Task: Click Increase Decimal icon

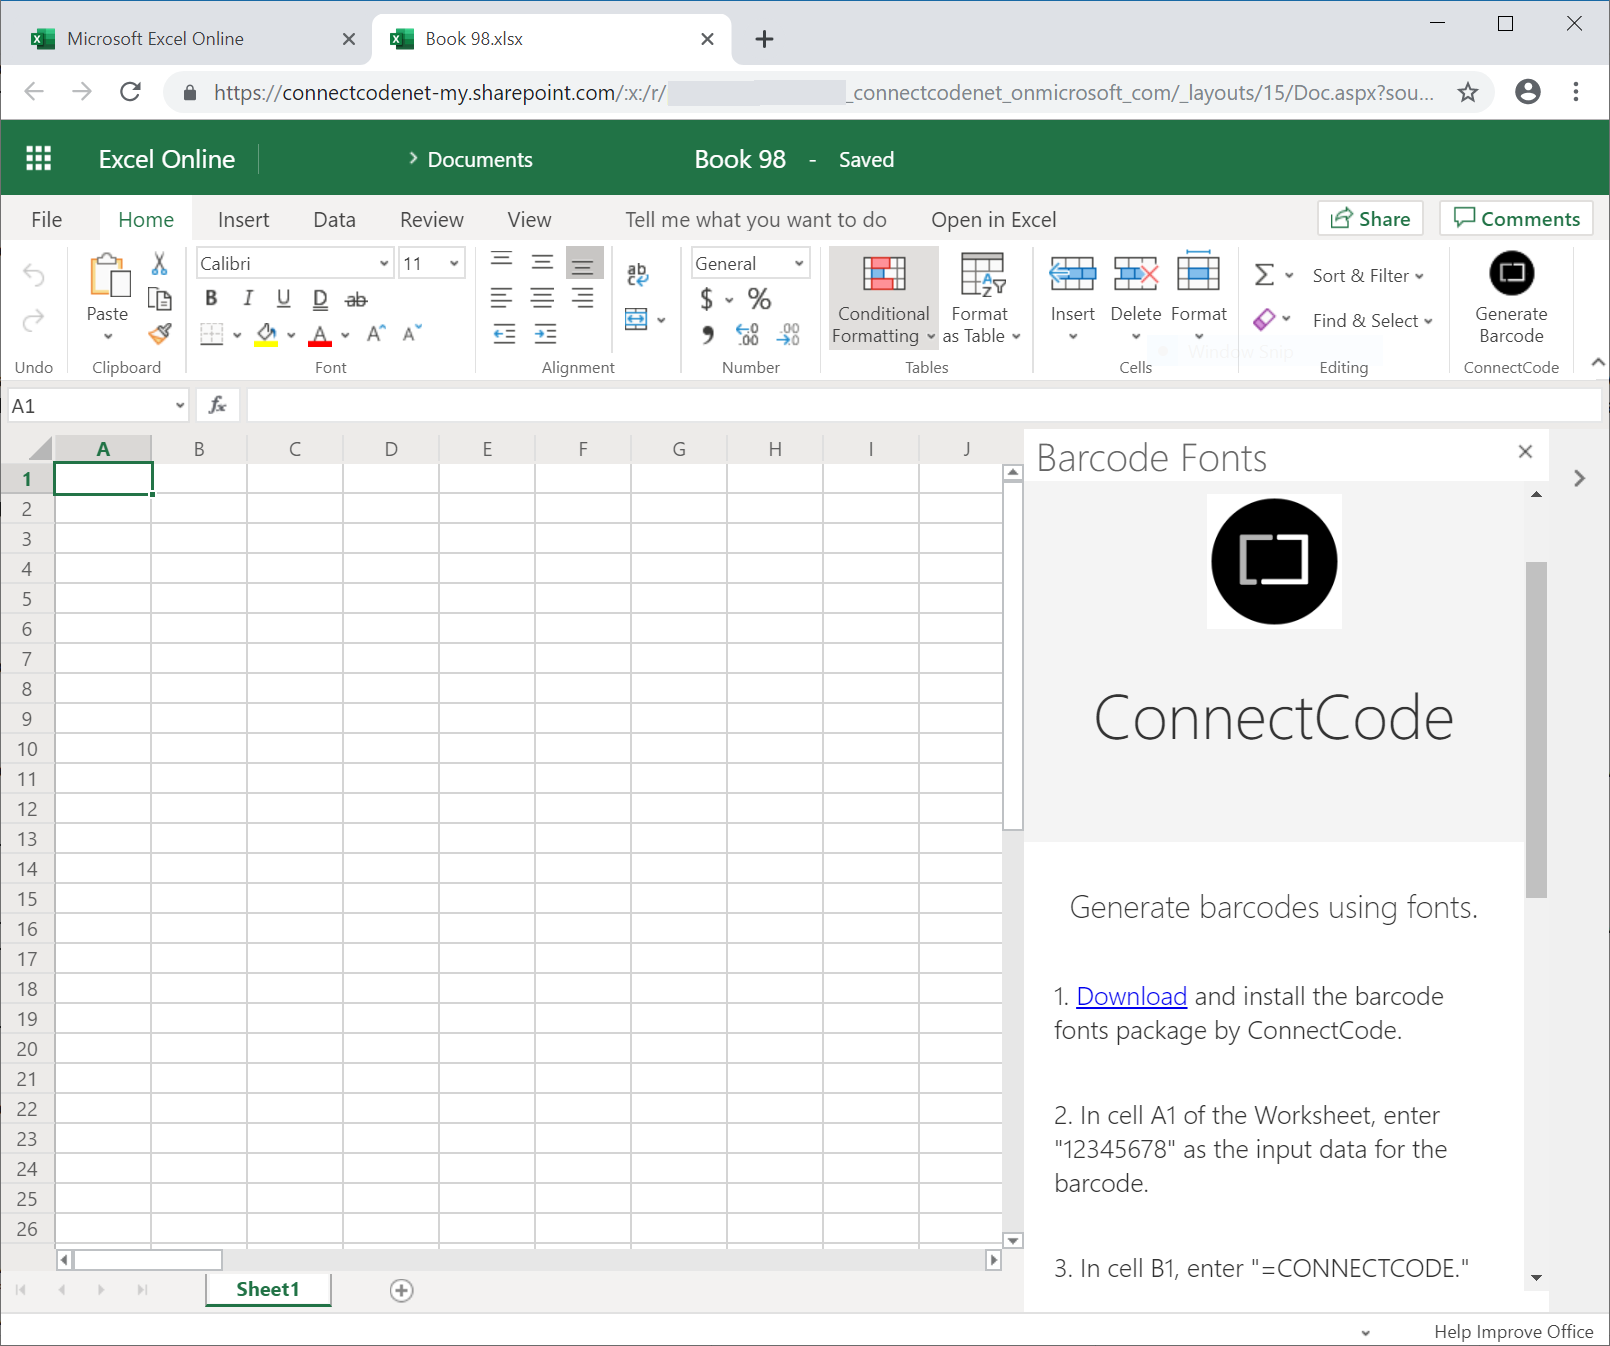Action: click(748, 334)
